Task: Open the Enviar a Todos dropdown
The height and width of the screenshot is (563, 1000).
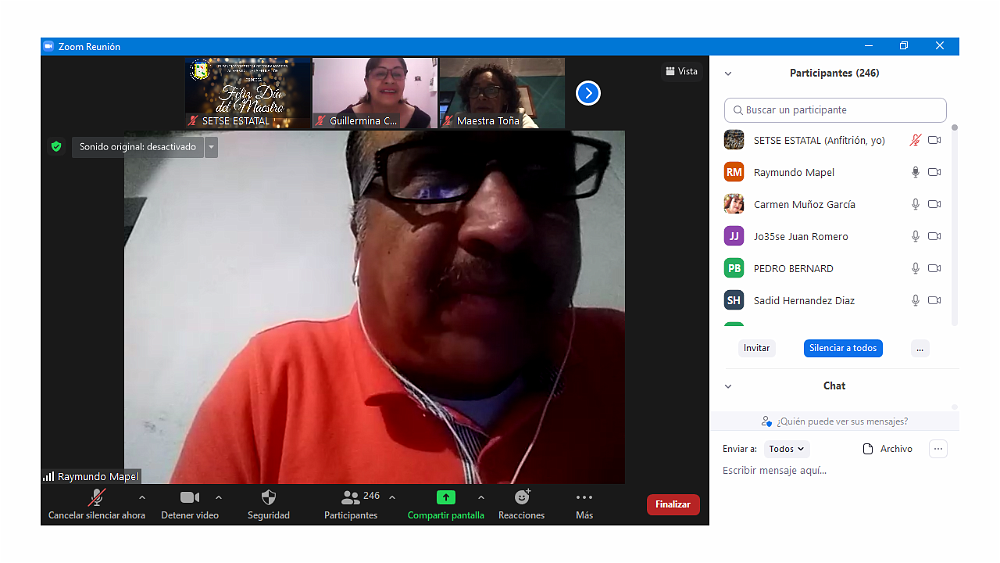Action: tap(787, 449)
